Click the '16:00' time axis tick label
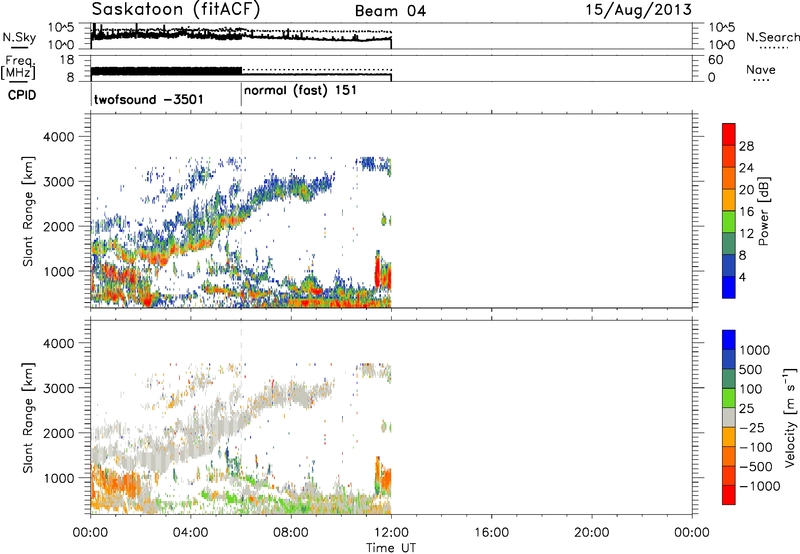Image resolution: width=800 pixels, height=554 pixels. [x=491, y=533]
